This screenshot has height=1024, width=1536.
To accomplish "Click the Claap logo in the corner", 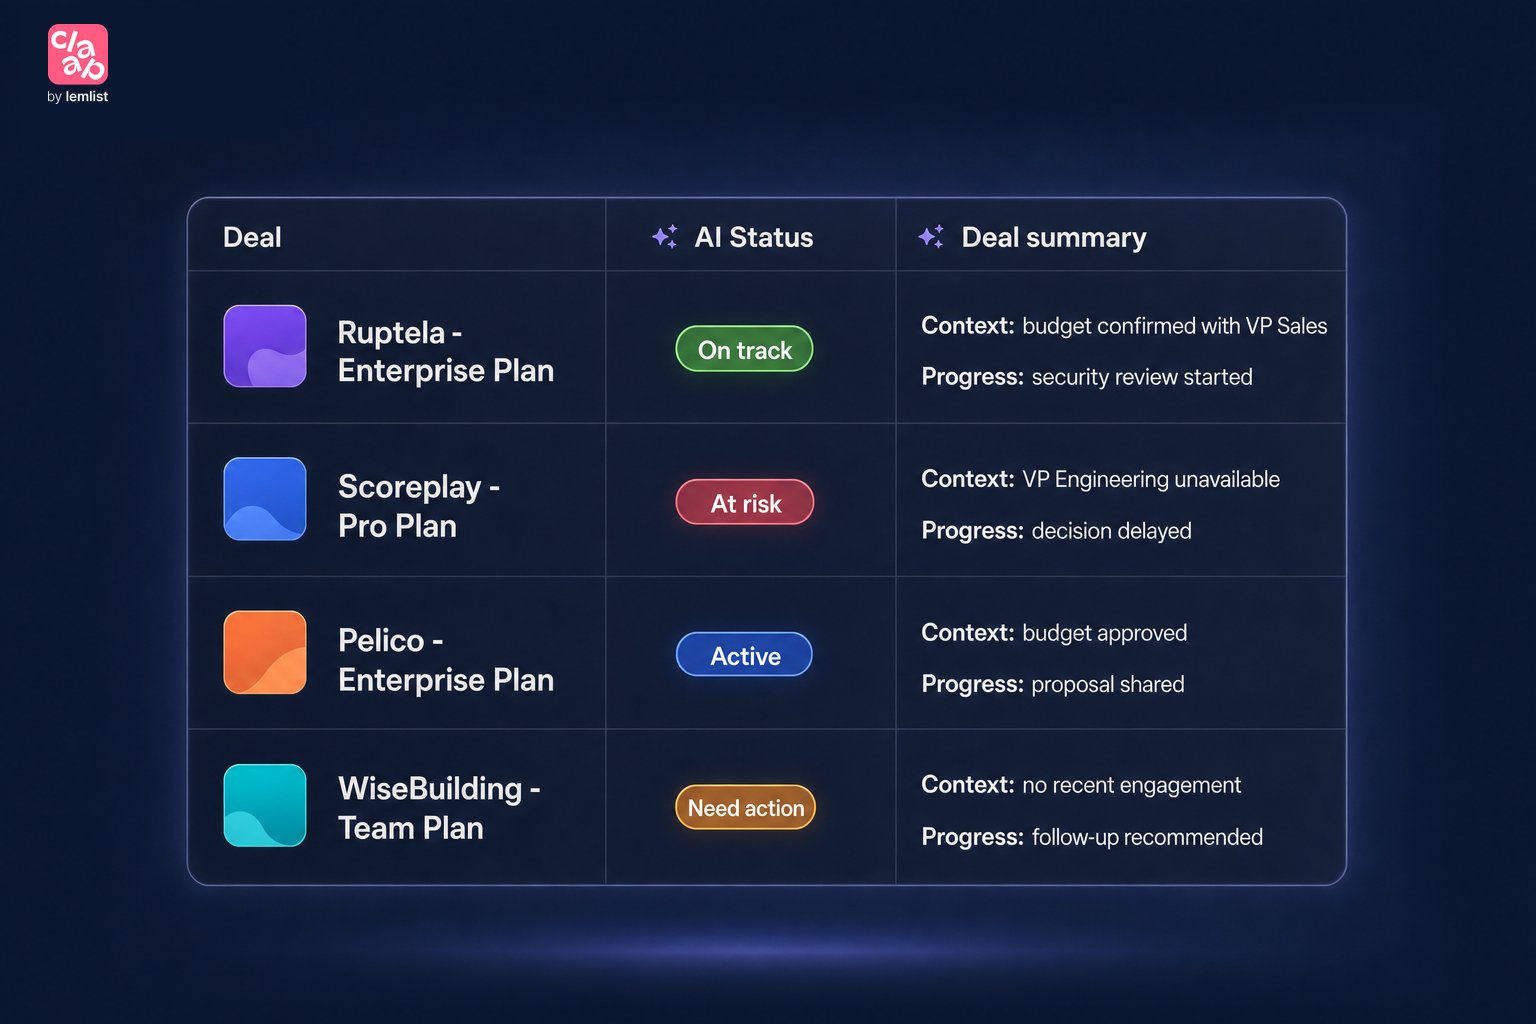I will (78, 54).
